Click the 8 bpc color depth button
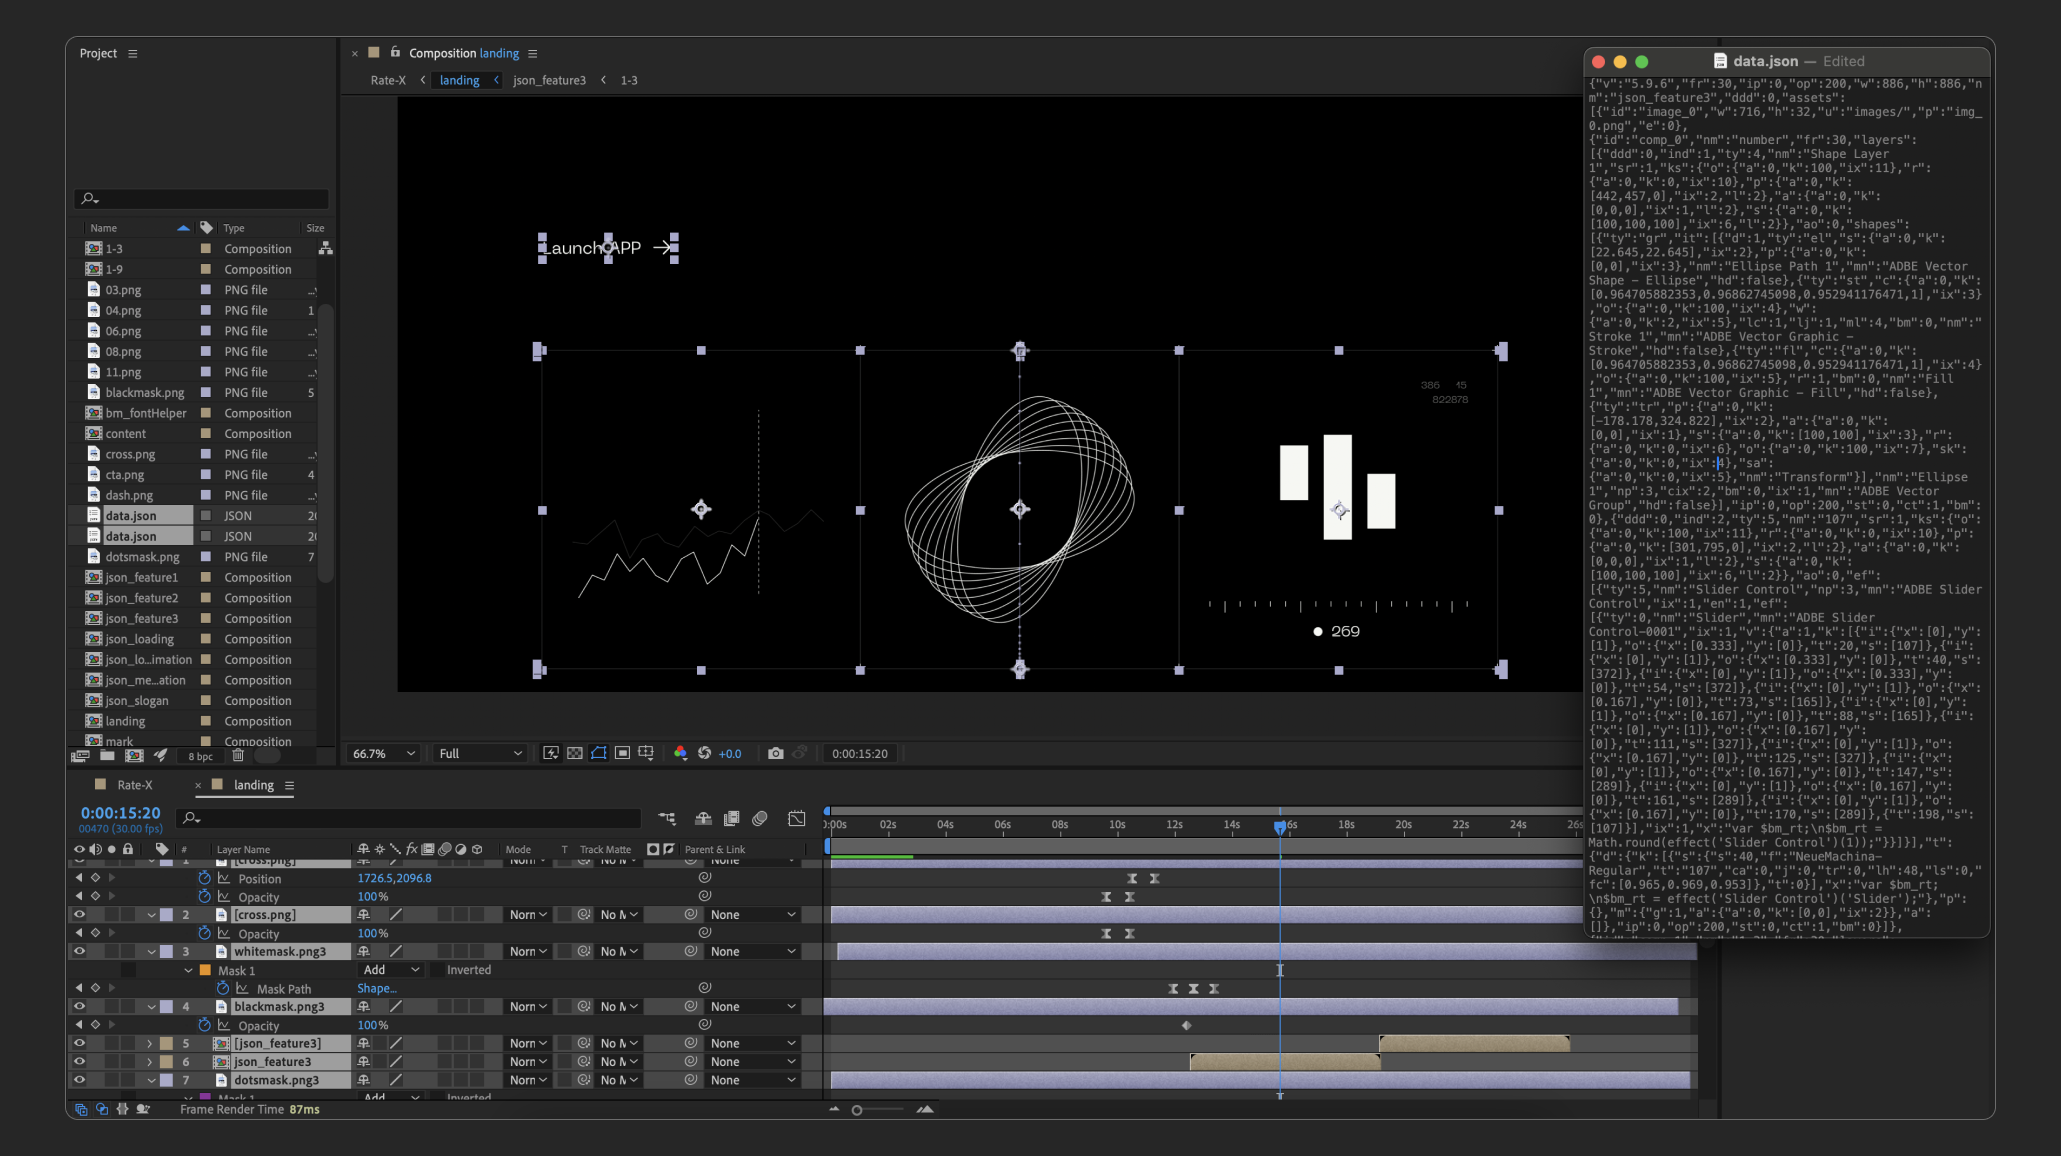This screenshot has height=1156, width=2061. 200,756
